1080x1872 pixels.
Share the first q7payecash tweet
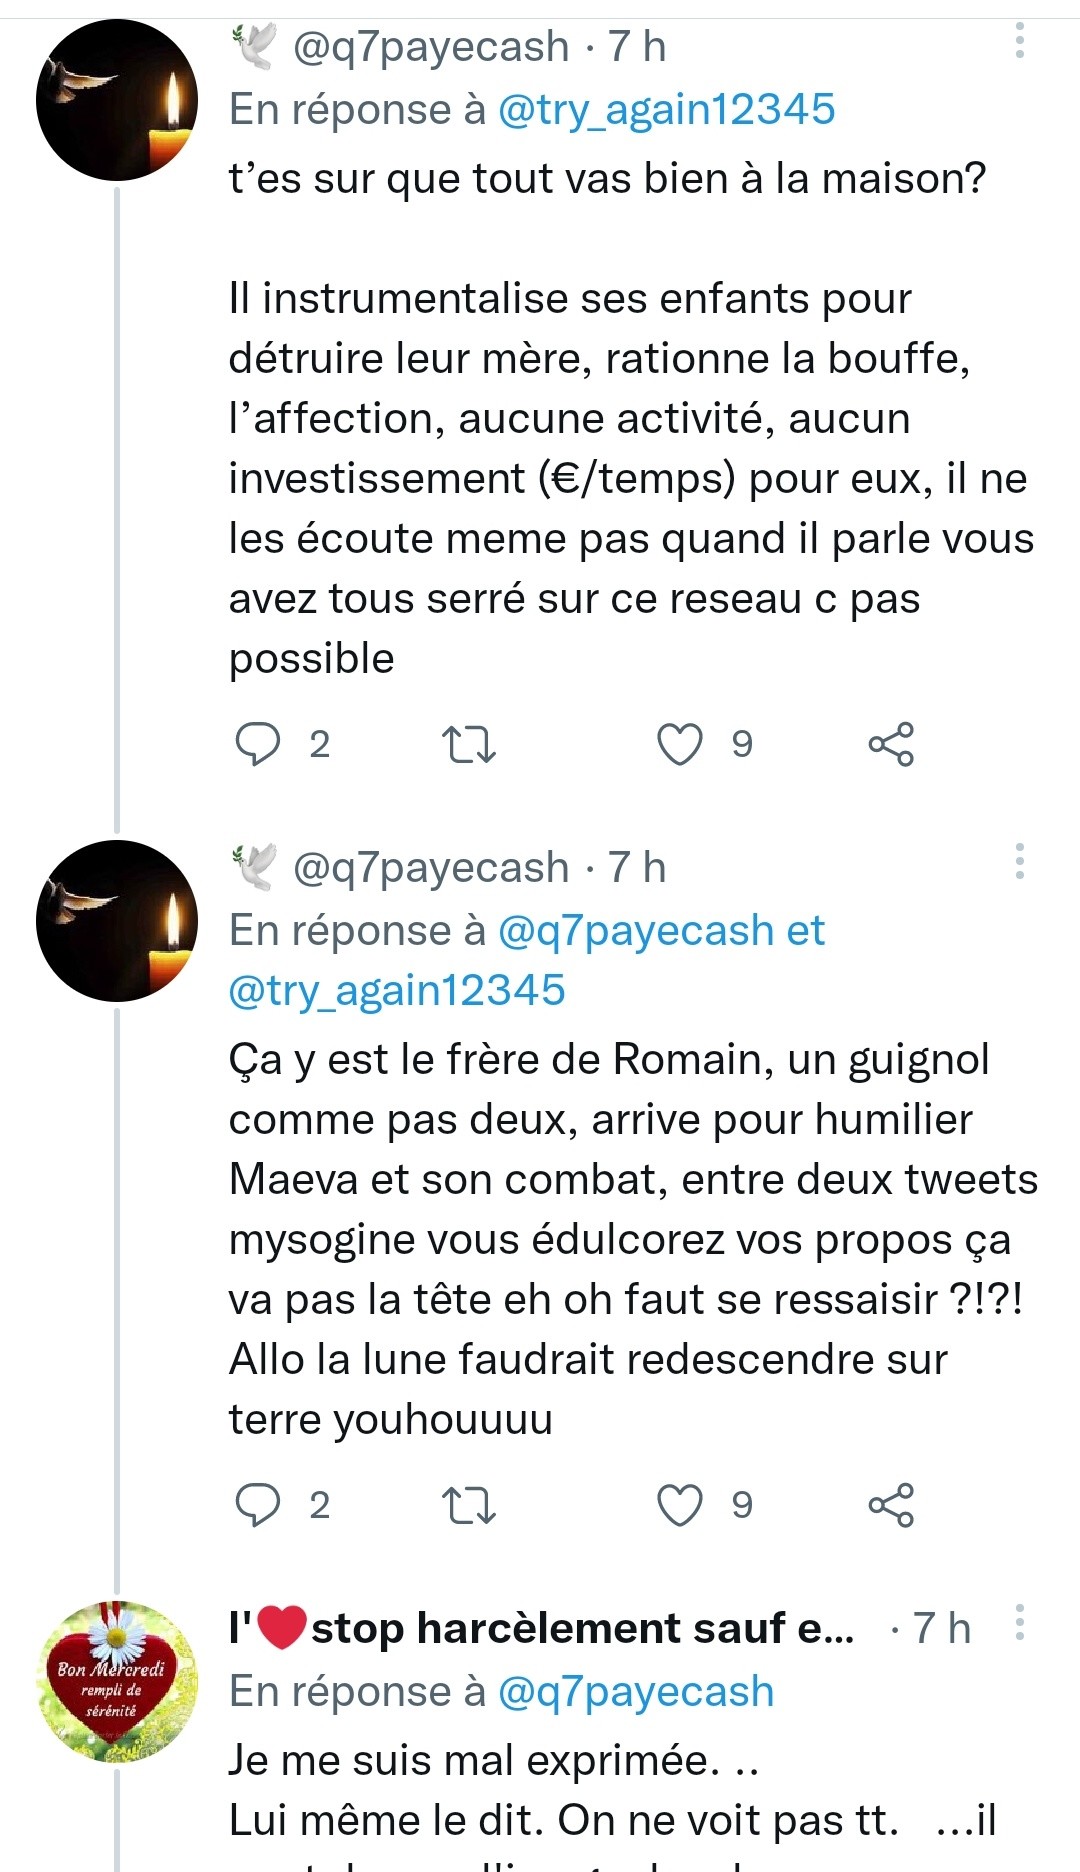click(891, 745)
